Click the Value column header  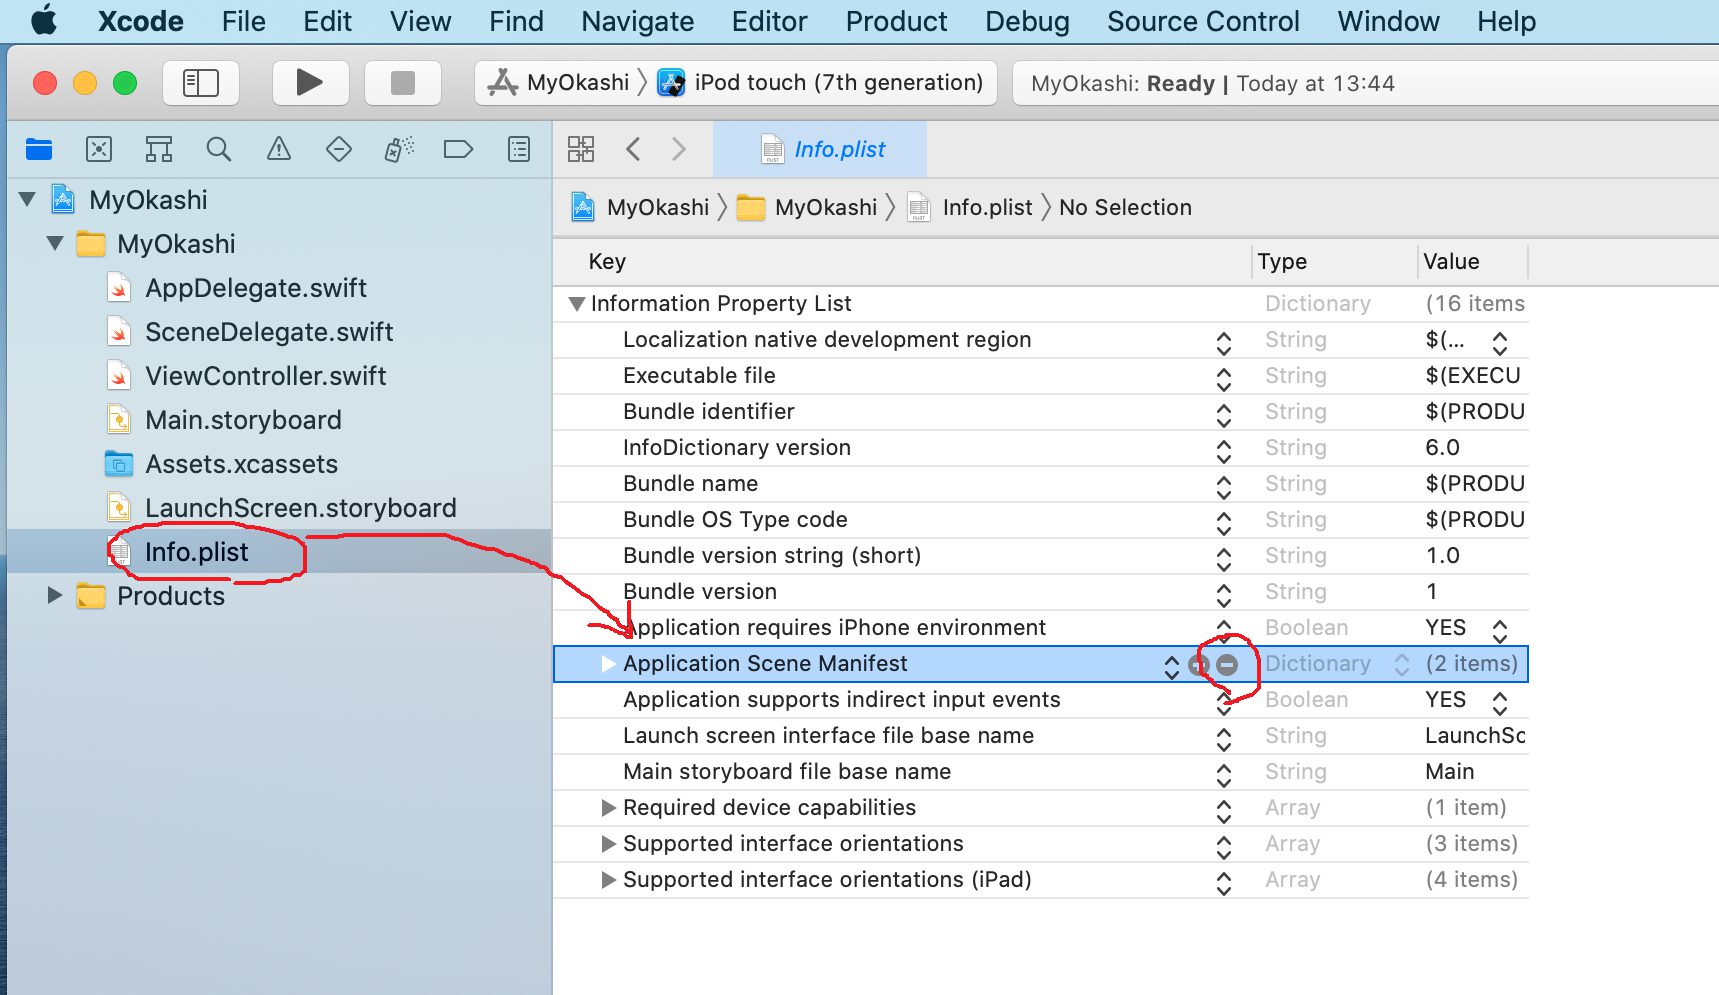(x=1451, y=261)
